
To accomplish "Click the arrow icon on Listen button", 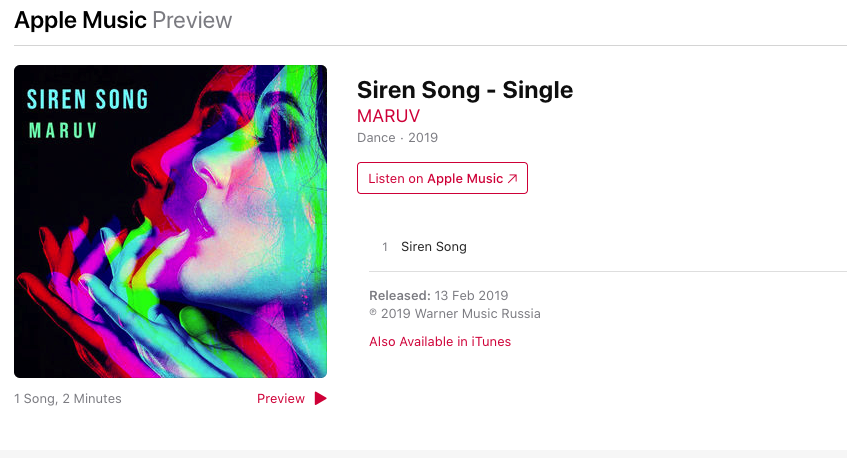I will point(513,179).
